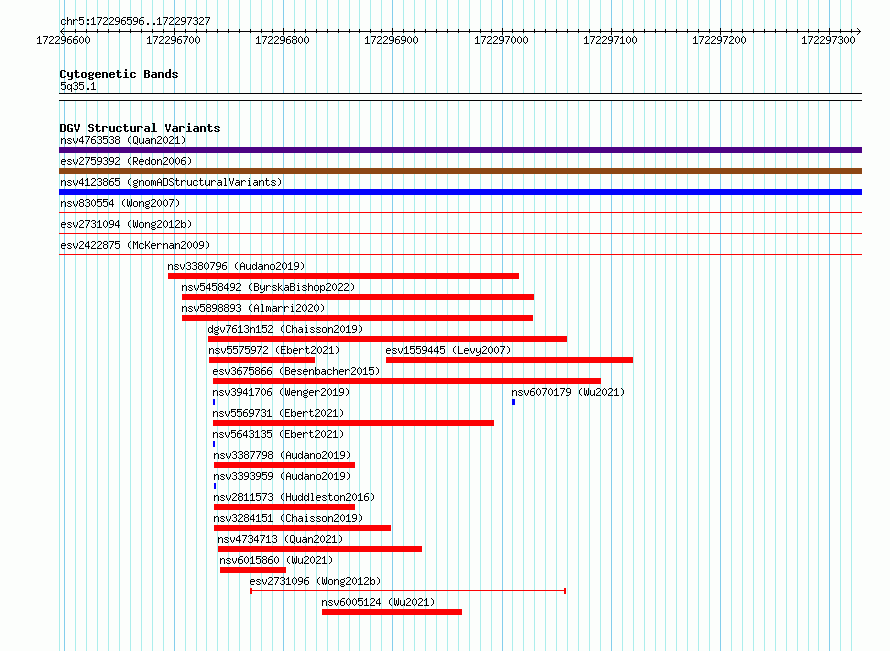The height and width of the screenshot is (651, 890).
Task: Open nsv3393959 (Audano2019) label
Action: (282, 476)
